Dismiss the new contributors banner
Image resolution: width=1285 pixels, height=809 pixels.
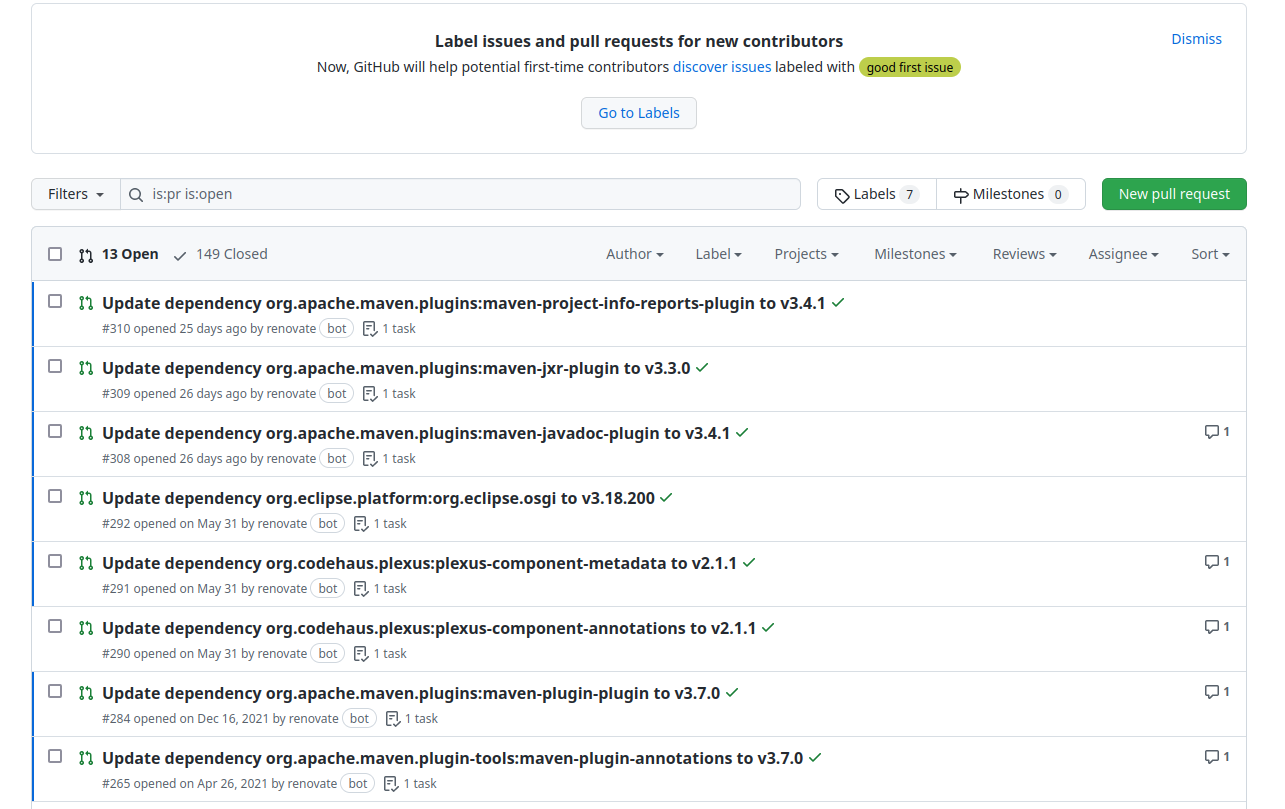click(1196, 39)
